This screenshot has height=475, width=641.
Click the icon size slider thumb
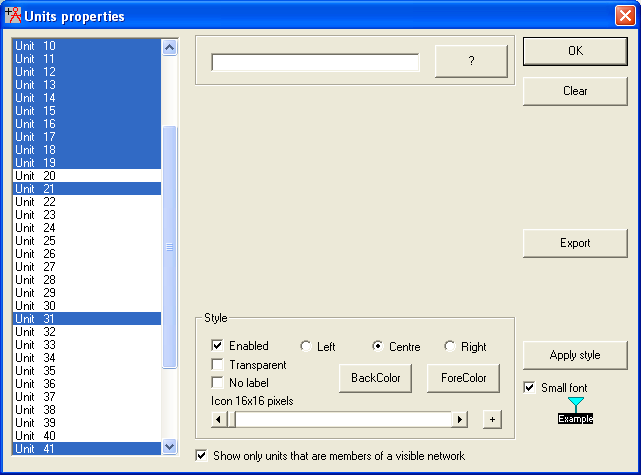pyautogui.click(x=231, y=420)
